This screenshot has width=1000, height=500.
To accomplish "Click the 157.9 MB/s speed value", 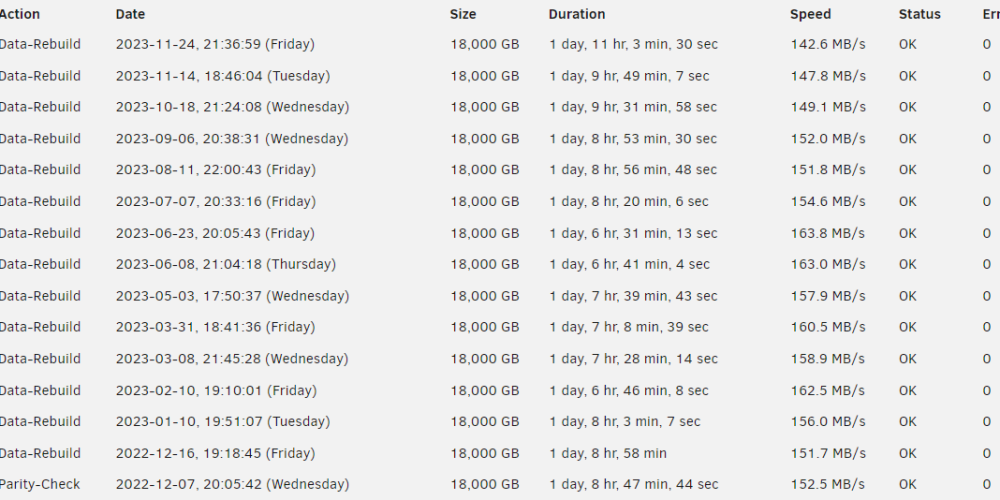I will click(828, 296).
